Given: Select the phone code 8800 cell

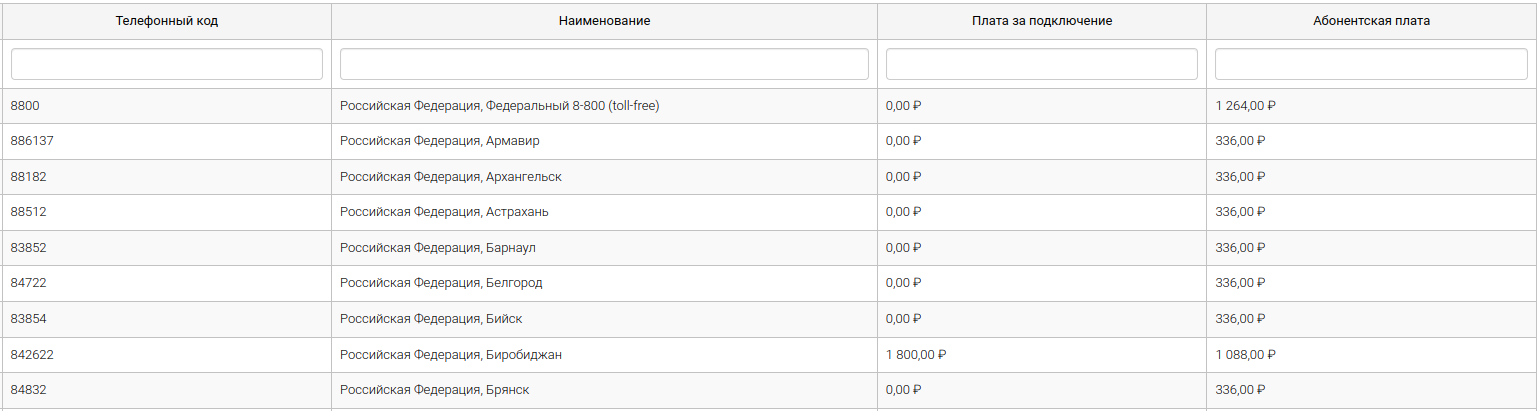Looking at the screenshot, I should pos(25,106).
